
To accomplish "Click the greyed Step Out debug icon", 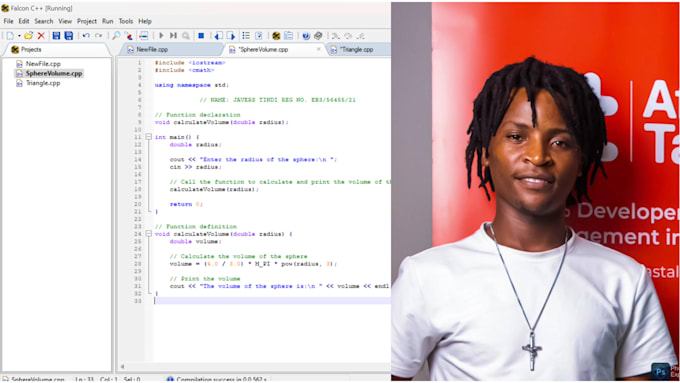I will click(360, 36).
